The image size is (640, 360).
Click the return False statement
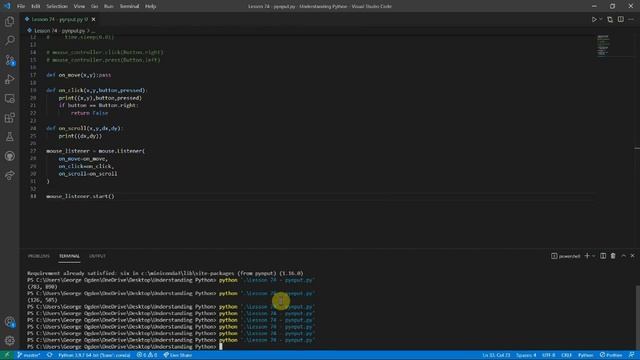click(89, 113)
